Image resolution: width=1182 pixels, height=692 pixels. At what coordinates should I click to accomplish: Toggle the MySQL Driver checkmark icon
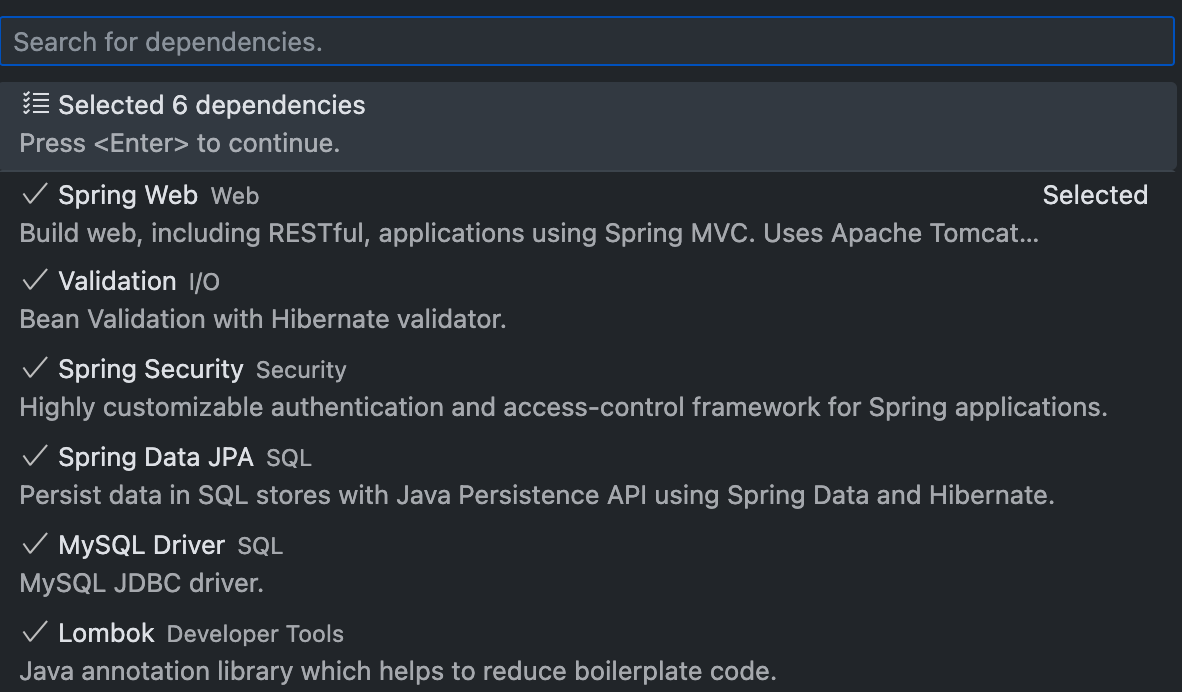click(35, 545)
